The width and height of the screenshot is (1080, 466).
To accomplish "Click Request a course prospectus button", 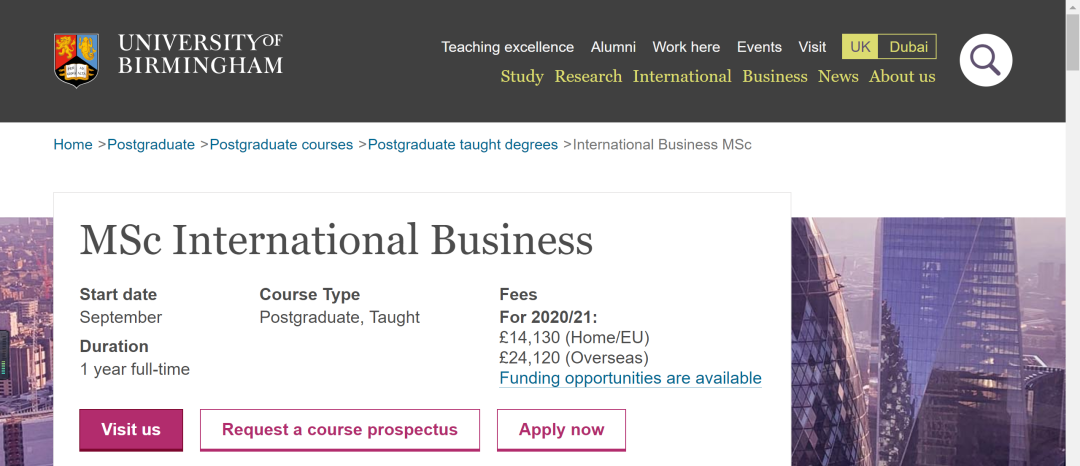I will 340,430.
